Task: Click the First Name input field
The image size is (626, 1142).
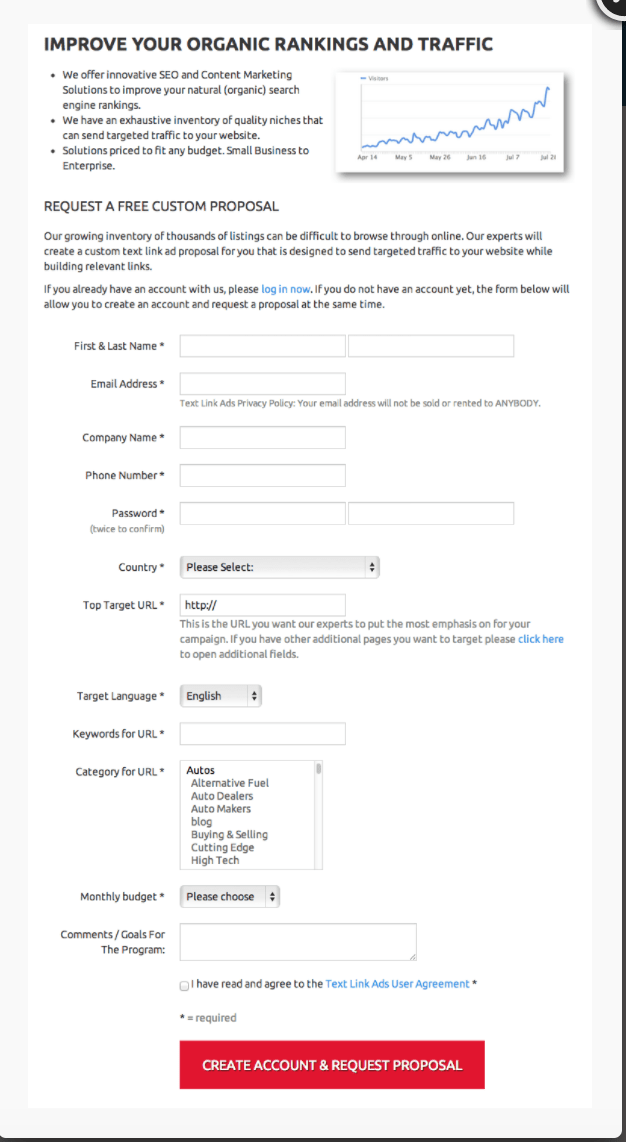Action: (x=261, y=345)
